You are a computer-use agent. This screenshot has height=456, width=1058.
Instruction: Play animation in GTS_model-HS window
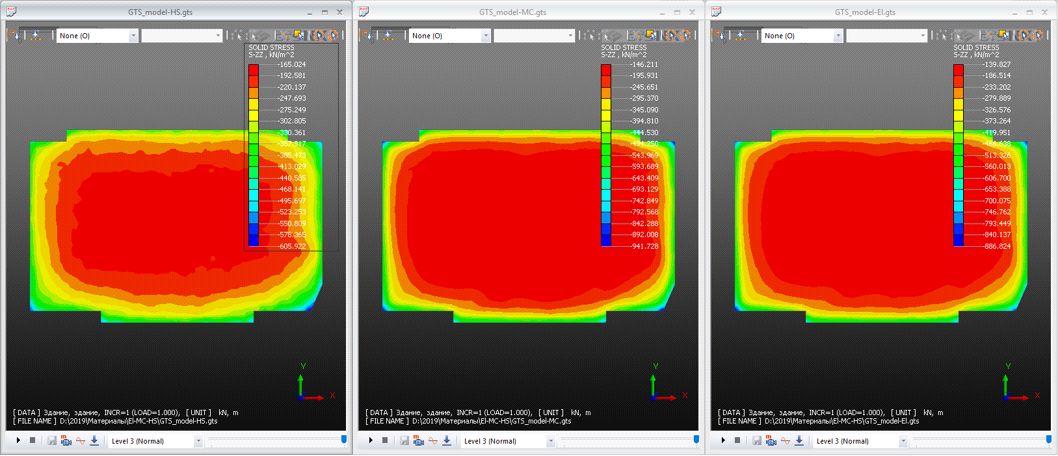click(x=19, y=441)
